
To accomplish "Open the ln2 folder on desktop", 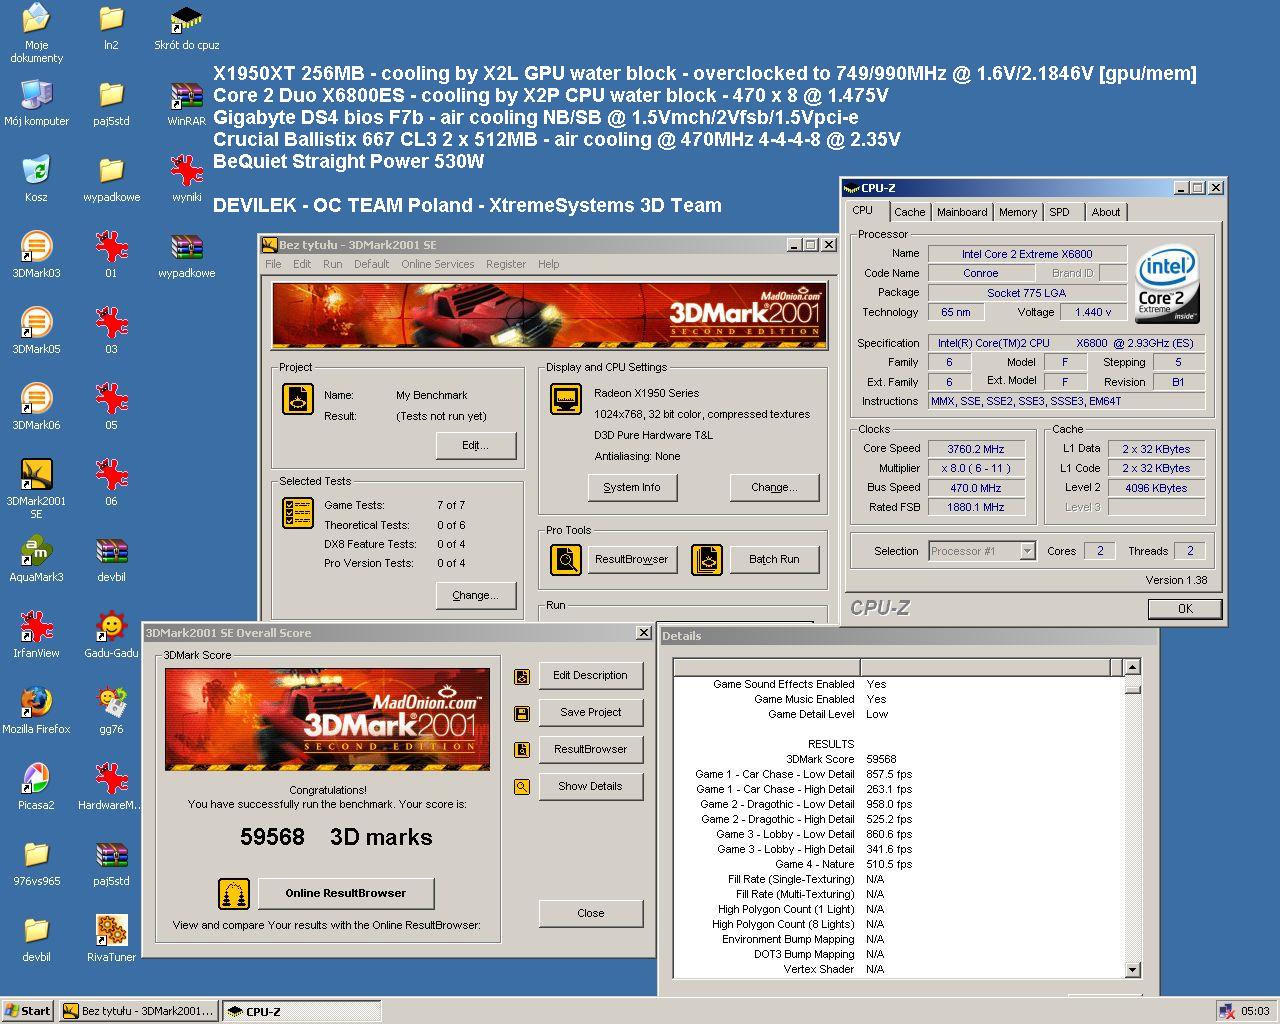I will pos(111,27).
